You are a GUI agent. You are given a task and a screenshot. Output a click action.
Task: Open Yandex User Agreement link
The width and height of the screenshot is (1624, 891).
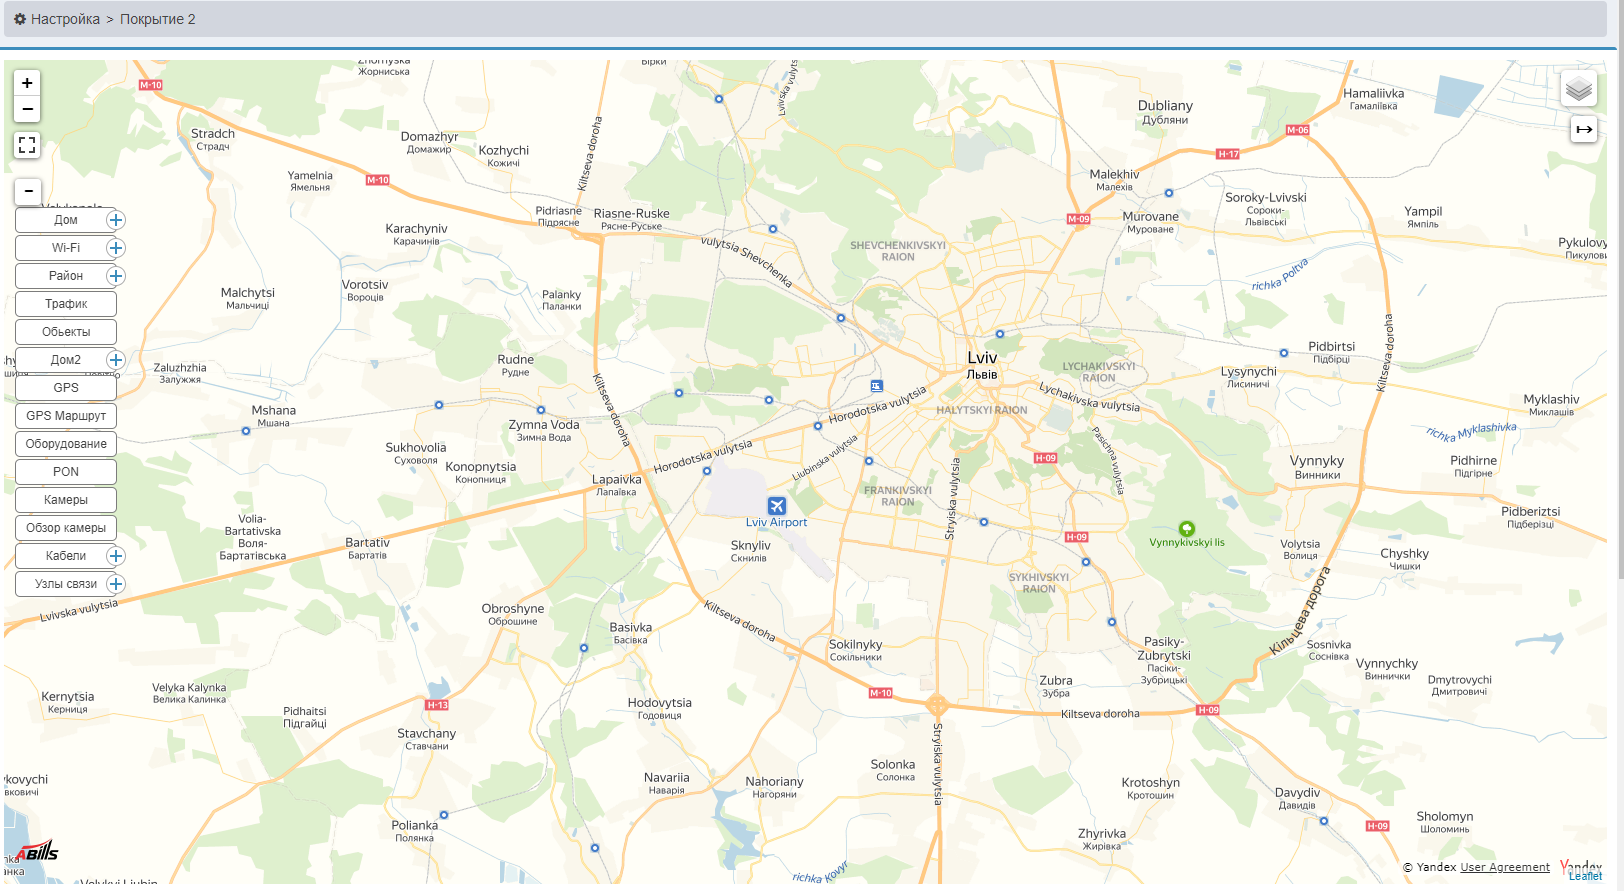1505,867
